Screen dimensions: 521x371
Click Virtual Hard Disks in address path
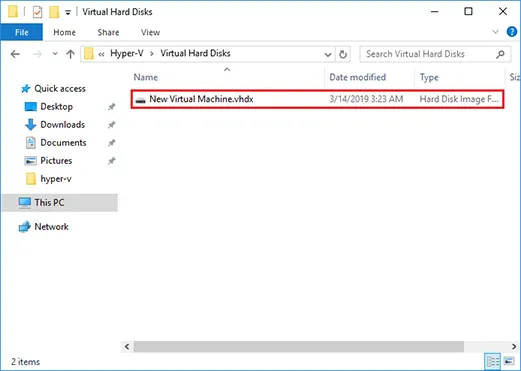[x=195, y=53]
